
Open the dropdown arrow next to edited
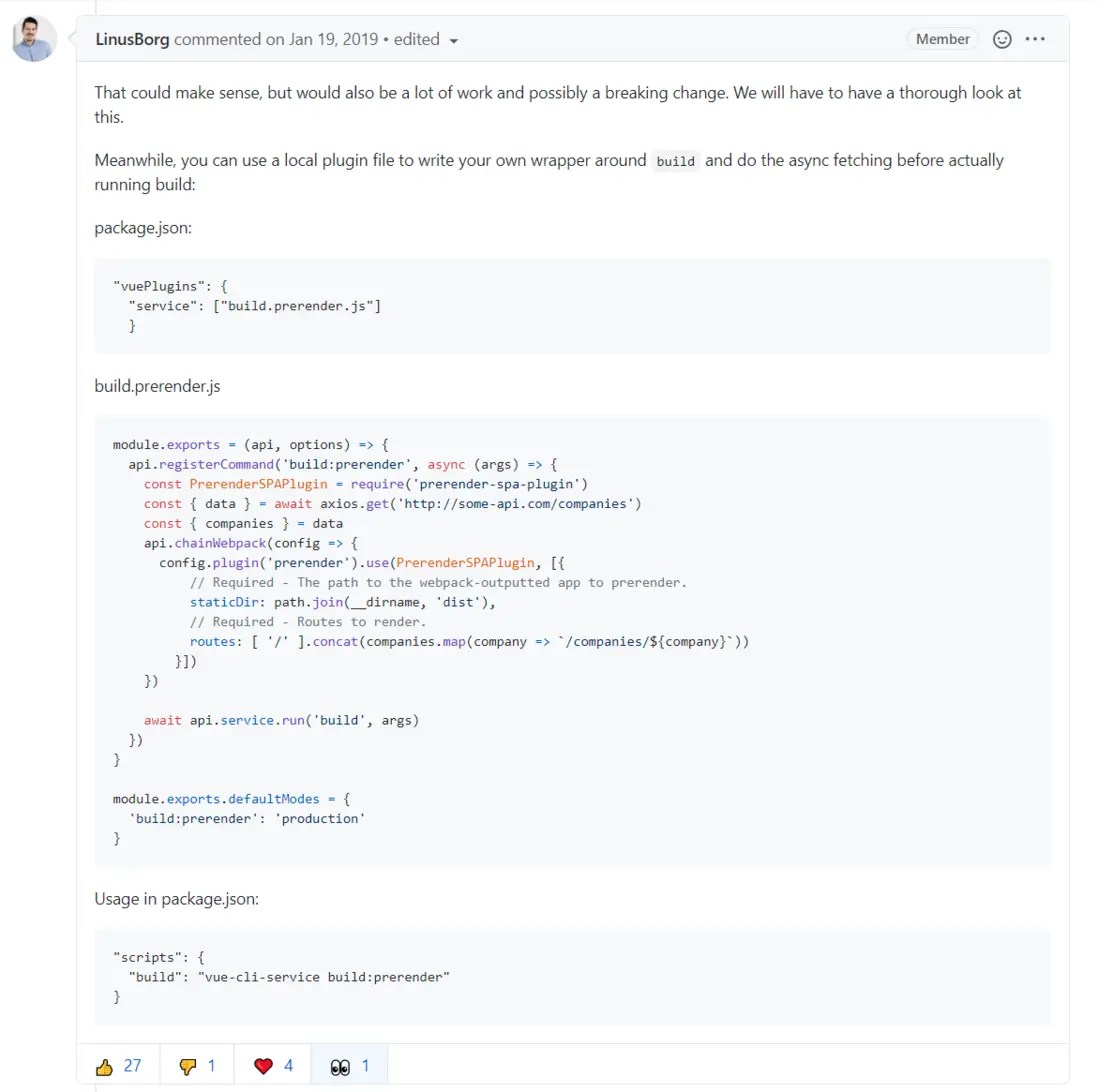point(452,40)
